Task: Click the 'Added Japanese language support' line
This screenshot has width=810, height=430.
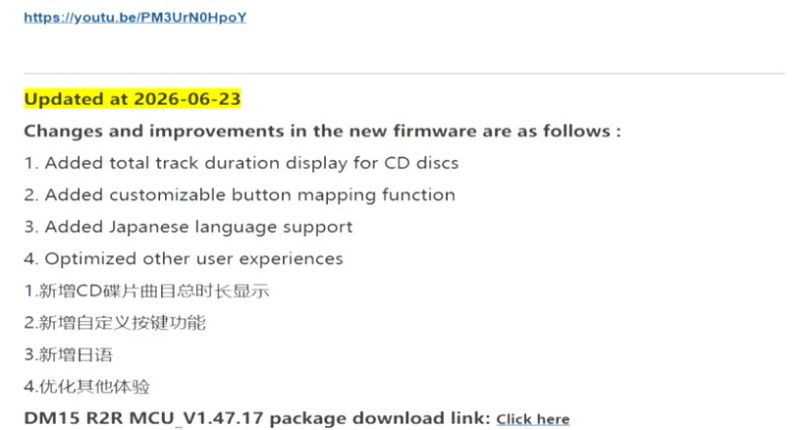Action: tap(188, 227)
